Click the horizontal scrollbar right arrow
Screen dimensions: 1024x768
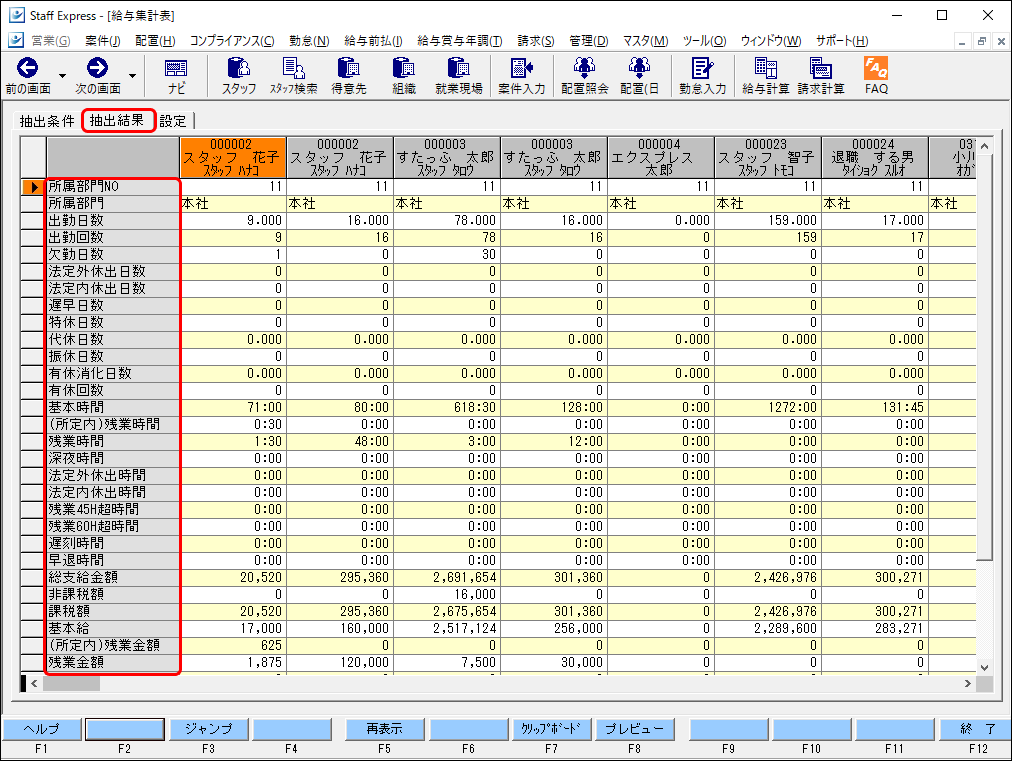pyautogui.click(x=968, y=683)
